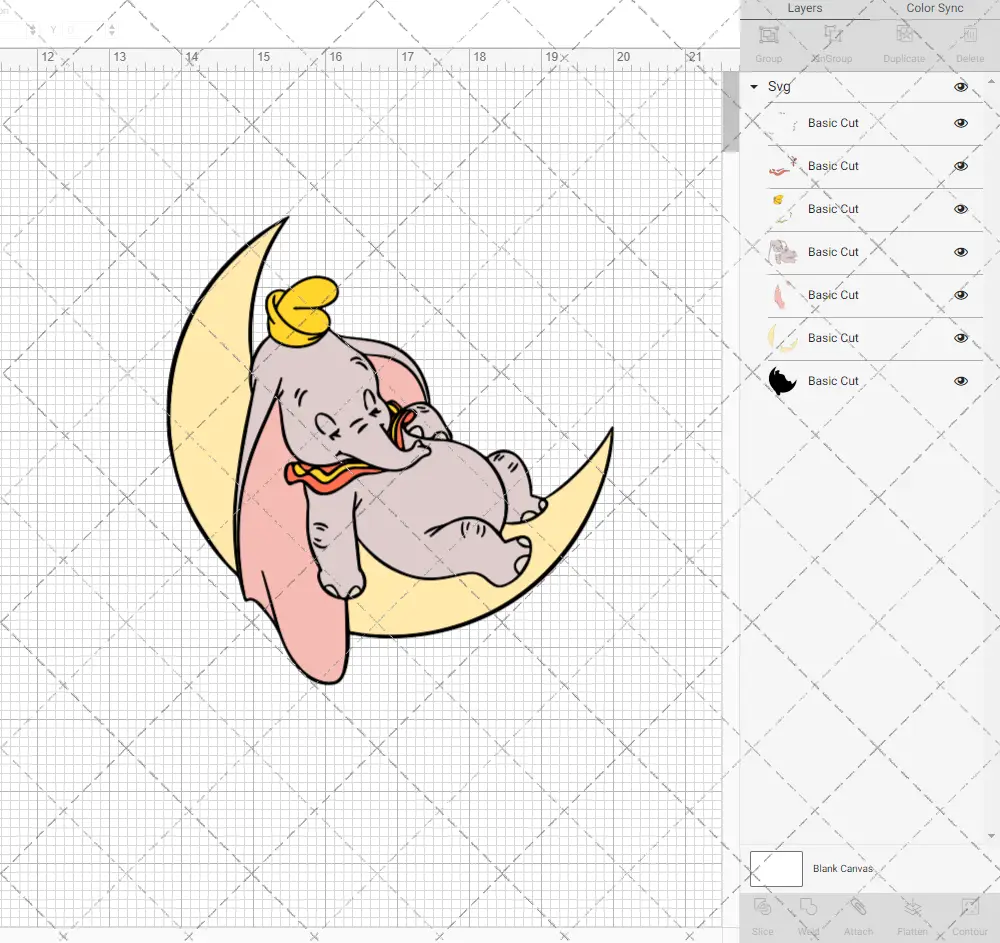Click the Delete trash icon
This screenshot has width=1000, height=943.
pos(969,34)
